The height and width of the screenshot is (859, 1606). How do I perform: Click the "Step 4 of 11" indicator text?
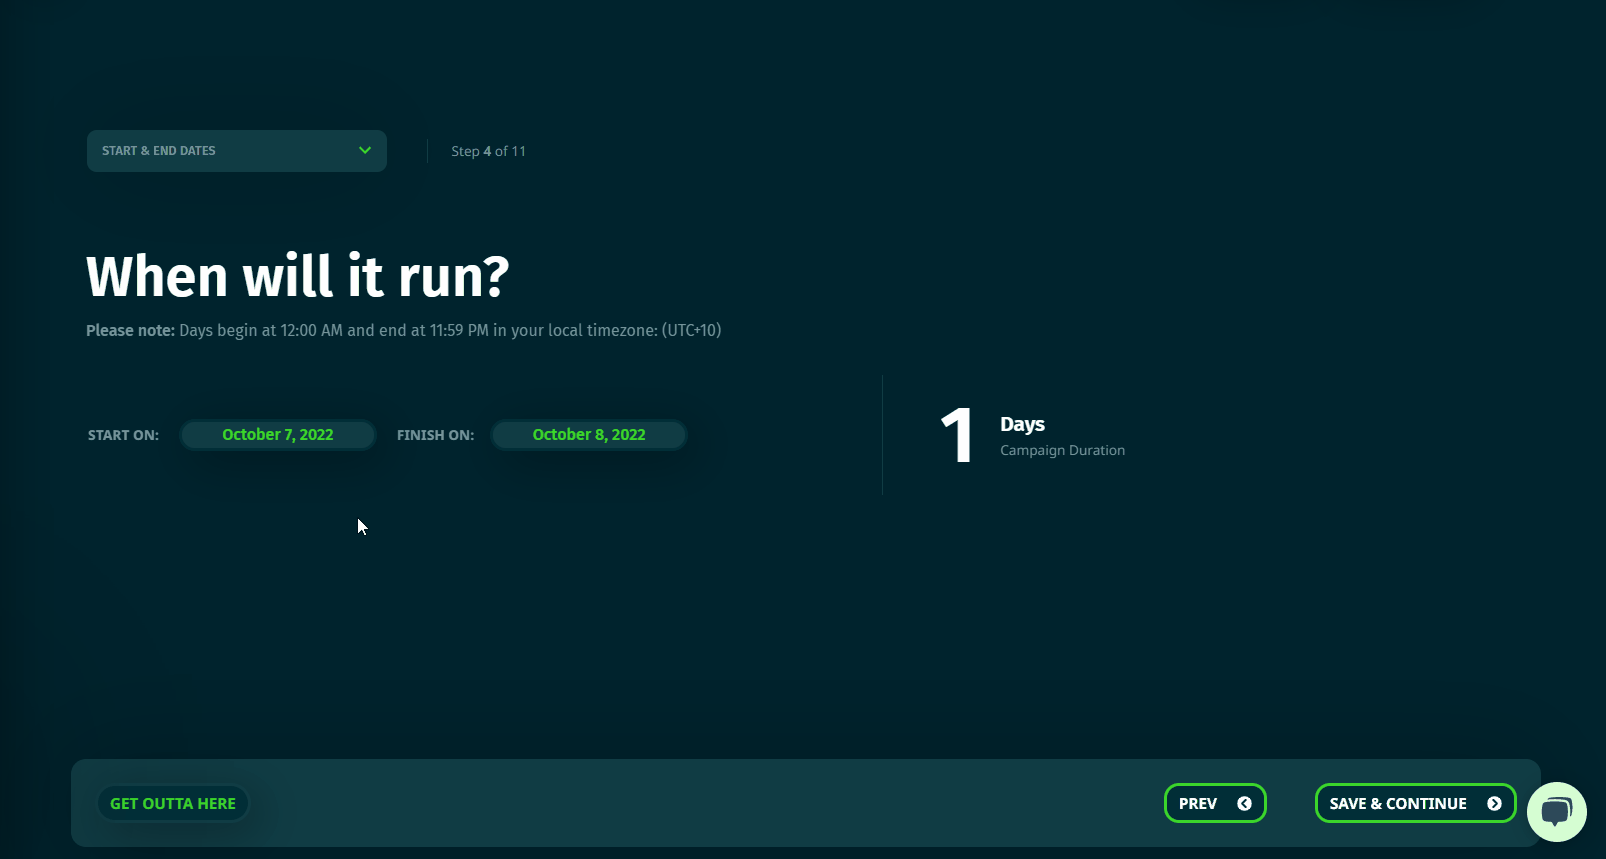pos(488,151)
